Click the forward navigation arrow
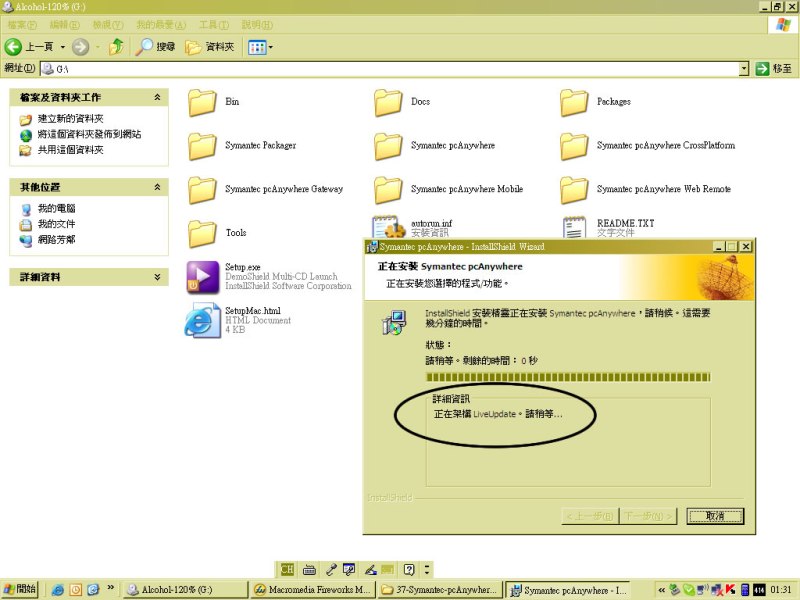 80,47
